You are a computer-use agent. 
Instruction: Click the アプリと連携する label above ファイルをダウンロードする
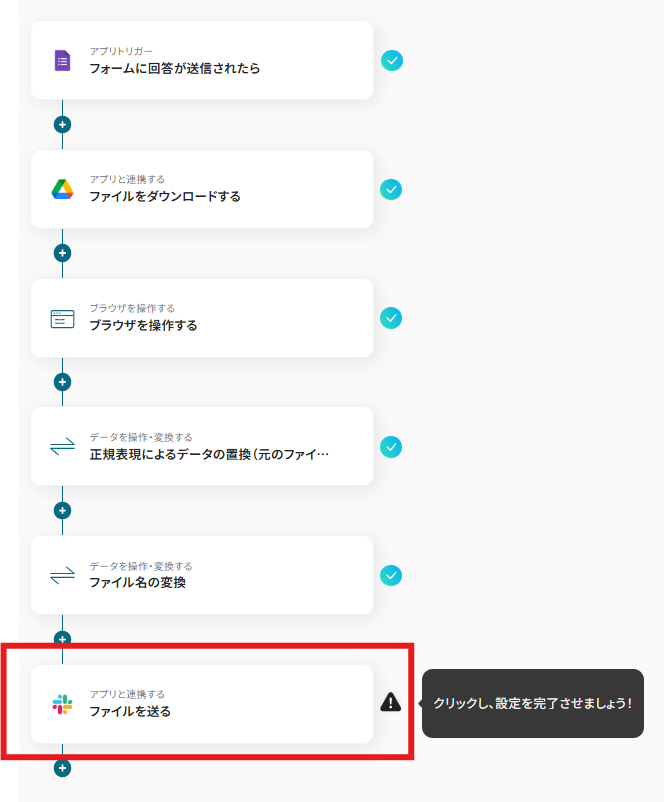pos(127,180)
